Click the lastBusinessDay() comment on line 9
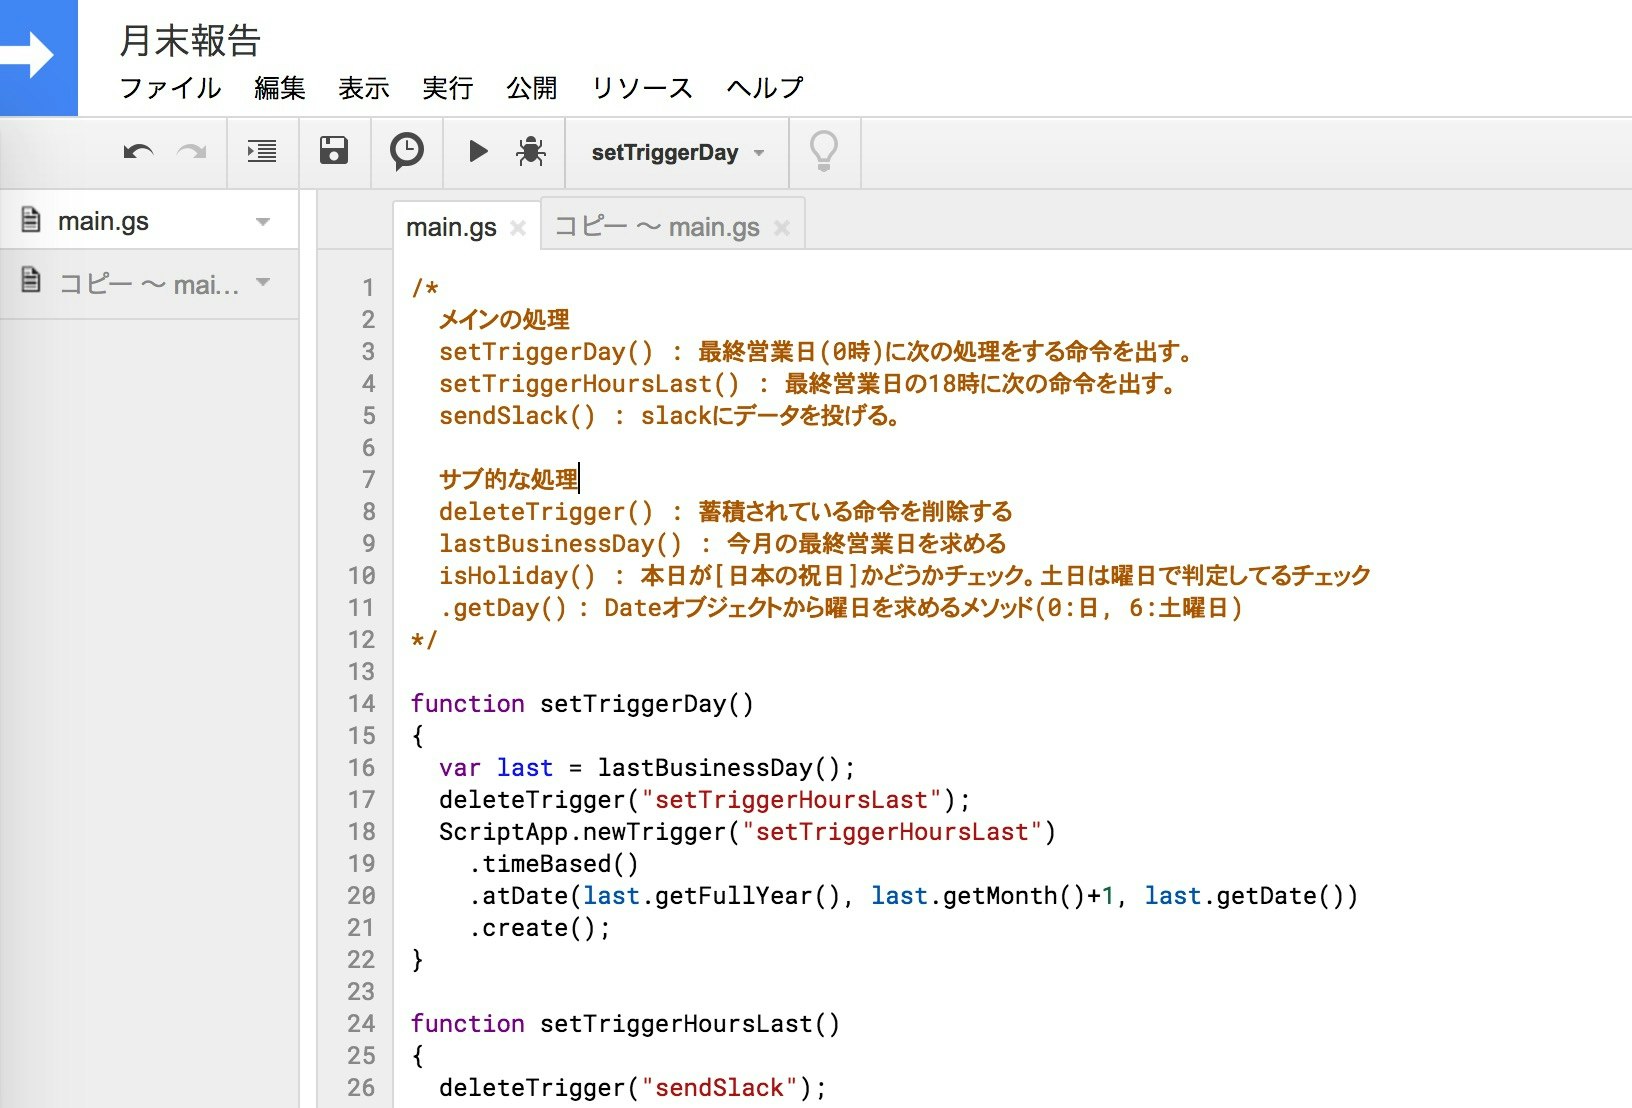This screenshot has width=1632, height=1108. tap(722, 544)
